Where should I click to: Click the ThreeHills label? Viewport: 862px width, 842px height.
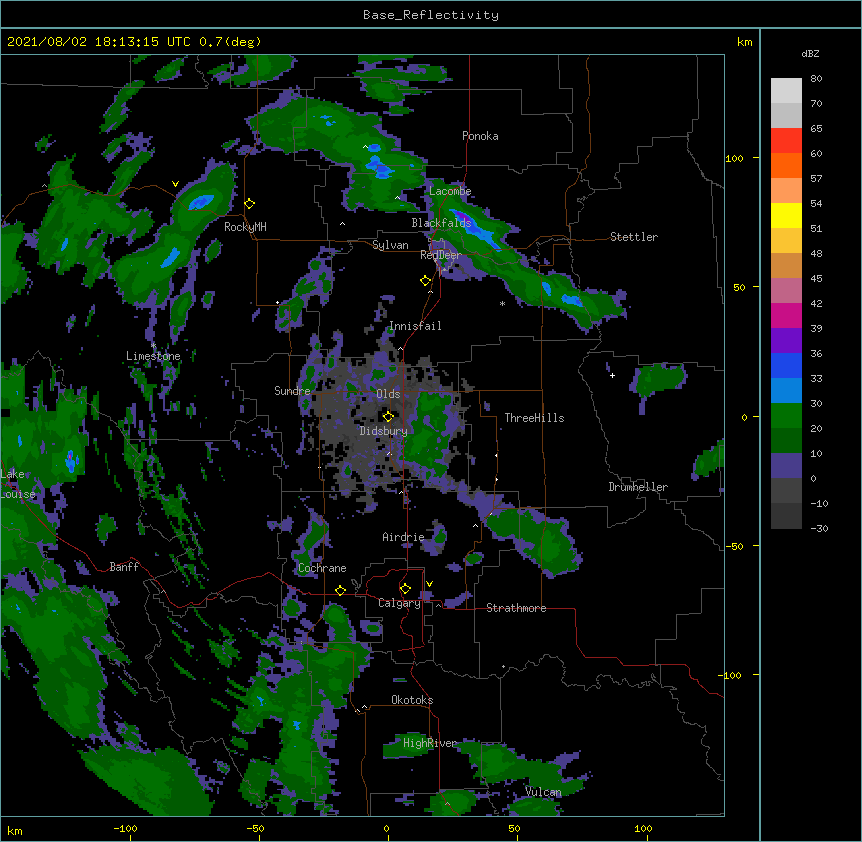534,418
